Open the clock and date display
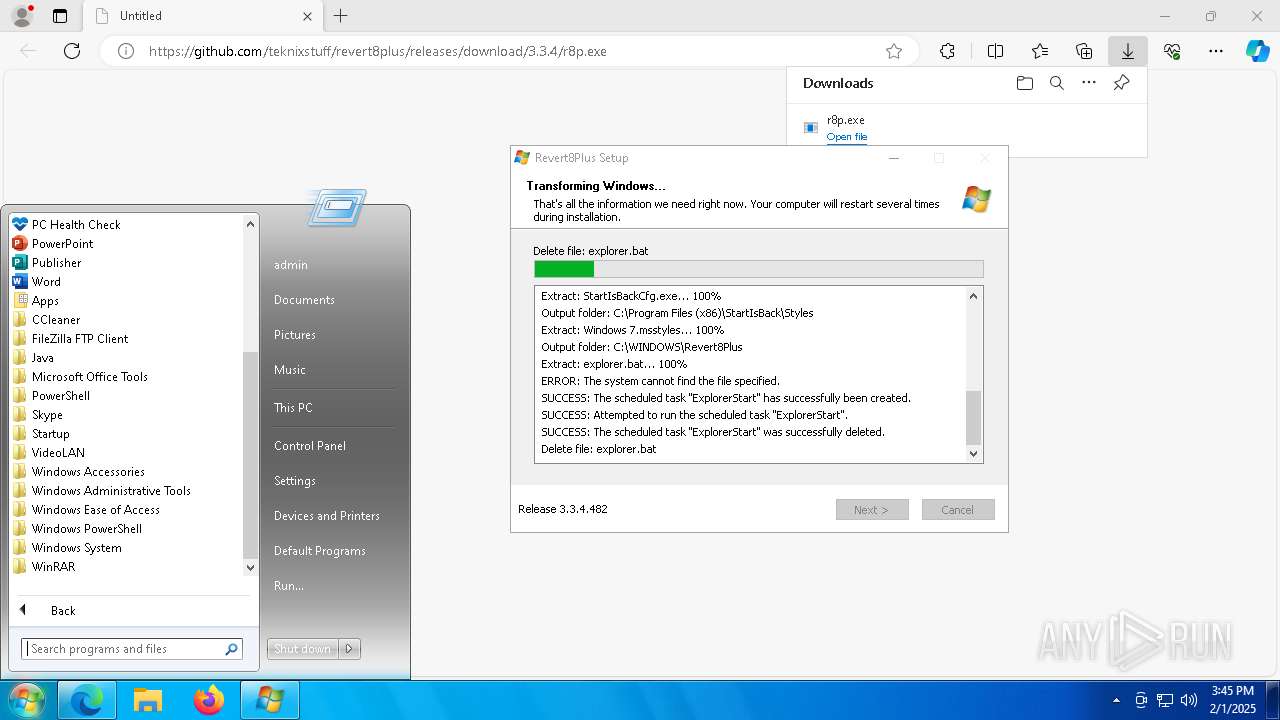The height and width of the screenshot is (720, 1280). pyautogui.click(x=1232, y=699)
